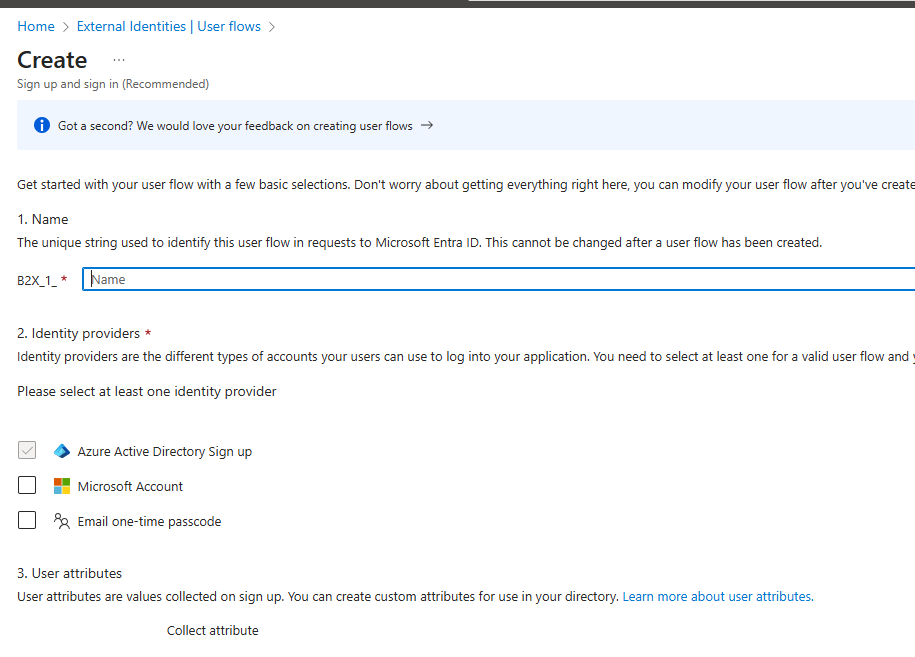The image size is (915, 657).
Task: Open the Learn more about user attributes link
Action: (716, 596)
